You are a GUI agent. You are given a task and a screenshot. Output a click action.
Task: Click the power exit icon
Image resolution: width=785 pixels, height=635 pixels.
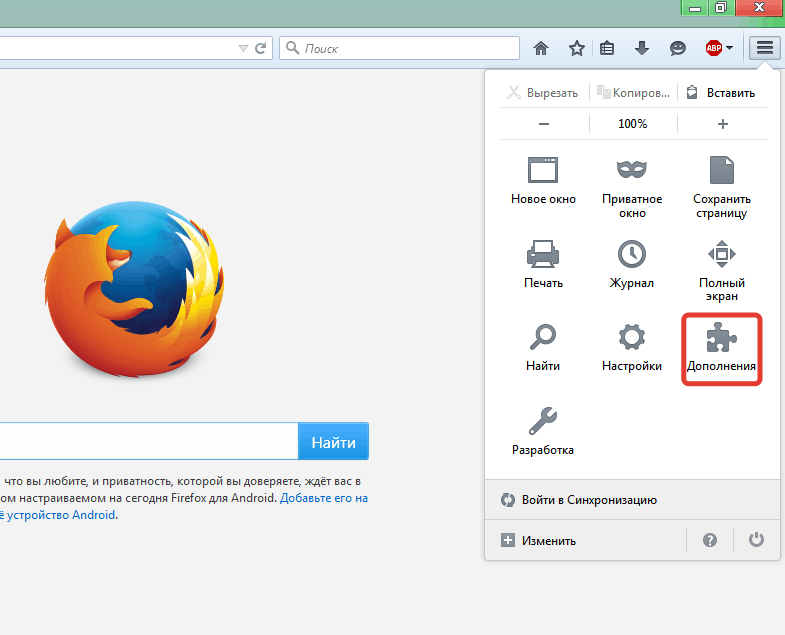coord(756,540)
